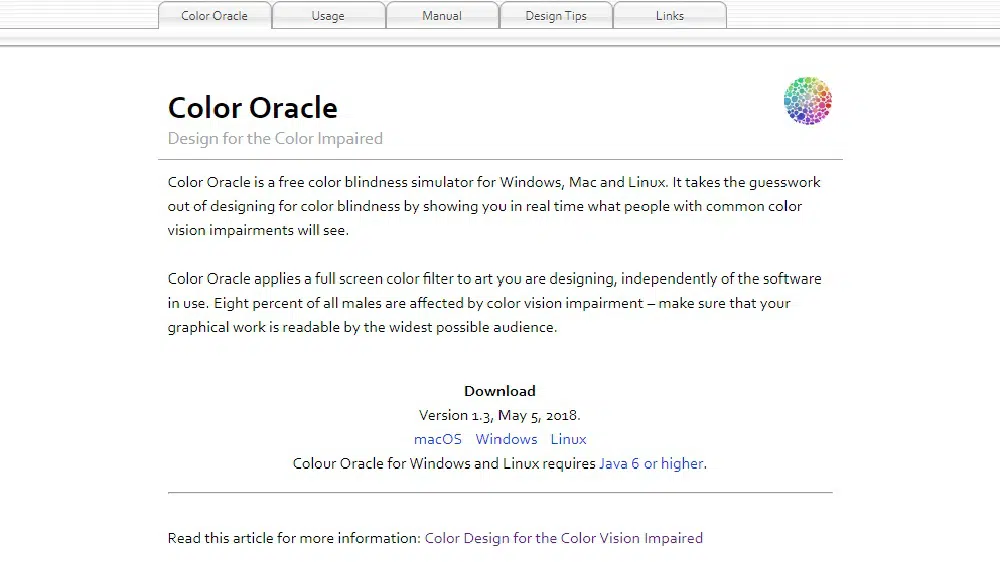This screenshot has height=562, width=1000.
Task: Click the Color Oracle page heading
Action: 253,108
